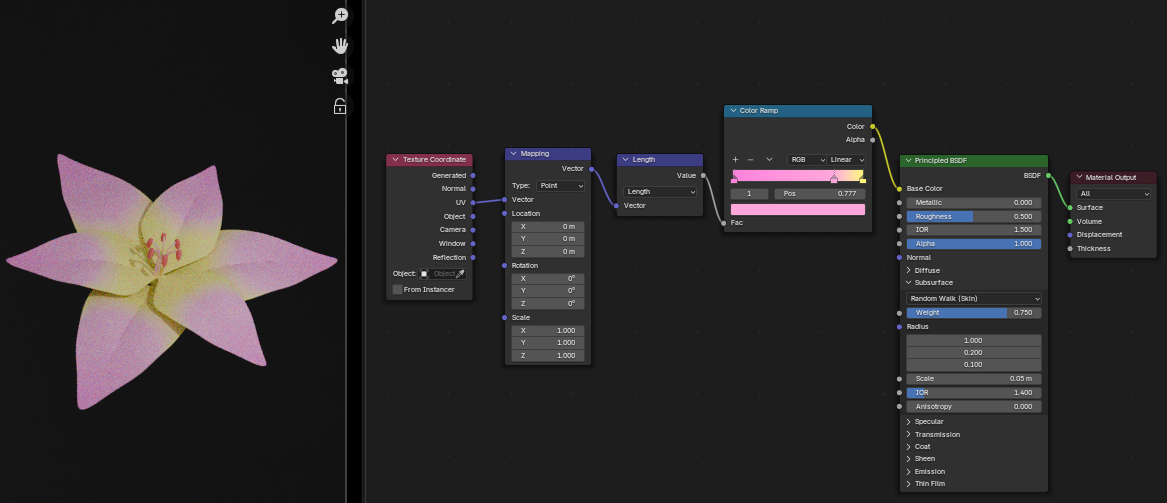This screenshot has height=503, width=1167.
Task: Click the Mapping Scale Z field
Action: [x=548, y=356]
